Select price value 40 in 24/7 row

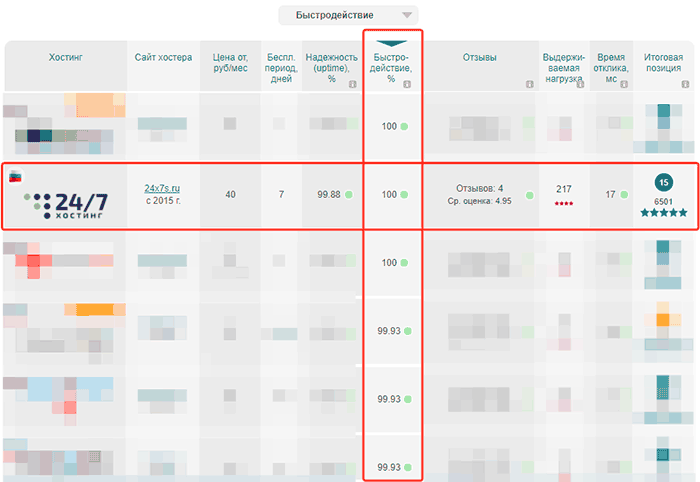coord(230,195)
